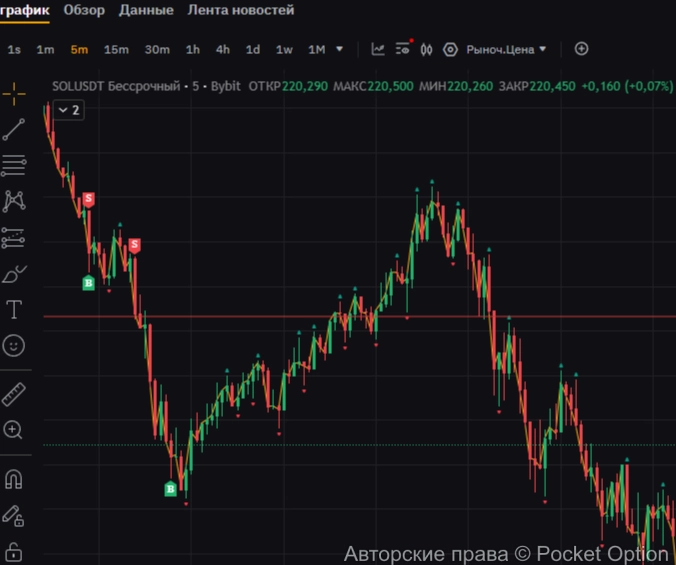Image resolution: width=676 pixels, height=565 pixels.
Task: Open the XABCD pattern tool
Action: coord(14,201)
